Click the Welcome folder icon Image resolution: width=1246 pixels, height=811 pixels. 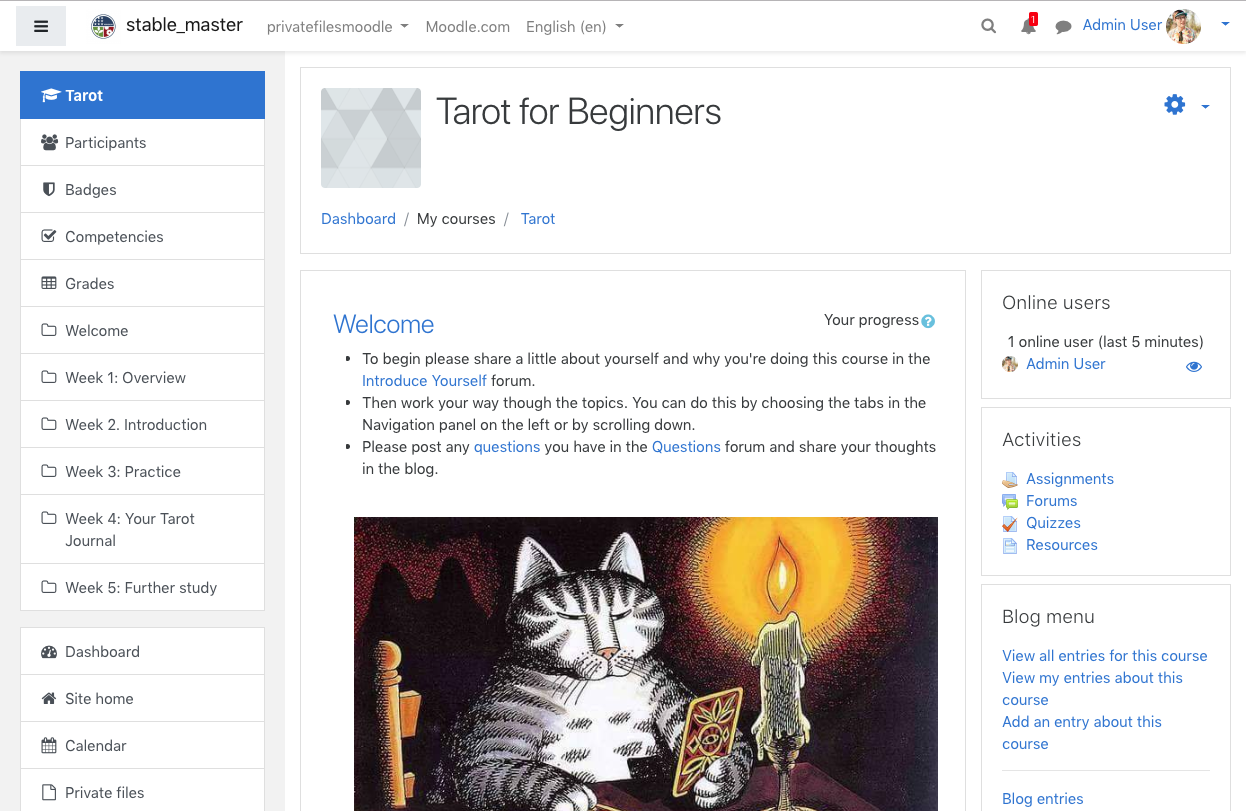click(x=48, y=330)
